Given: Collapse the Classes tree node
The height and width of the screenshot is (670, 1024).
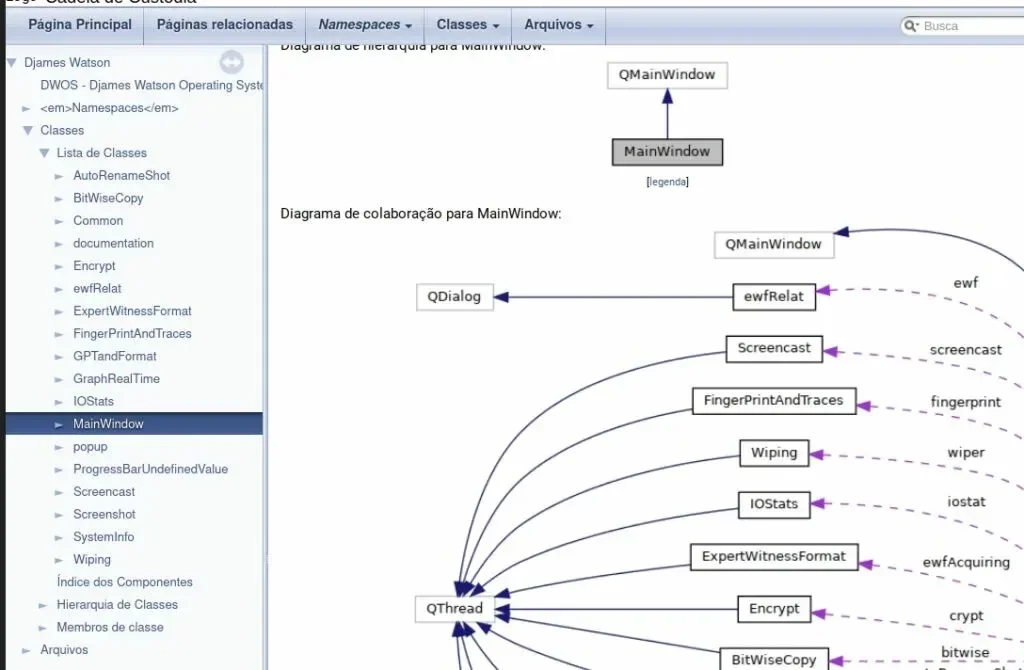Looking at the screenshot, I should 27,131.
